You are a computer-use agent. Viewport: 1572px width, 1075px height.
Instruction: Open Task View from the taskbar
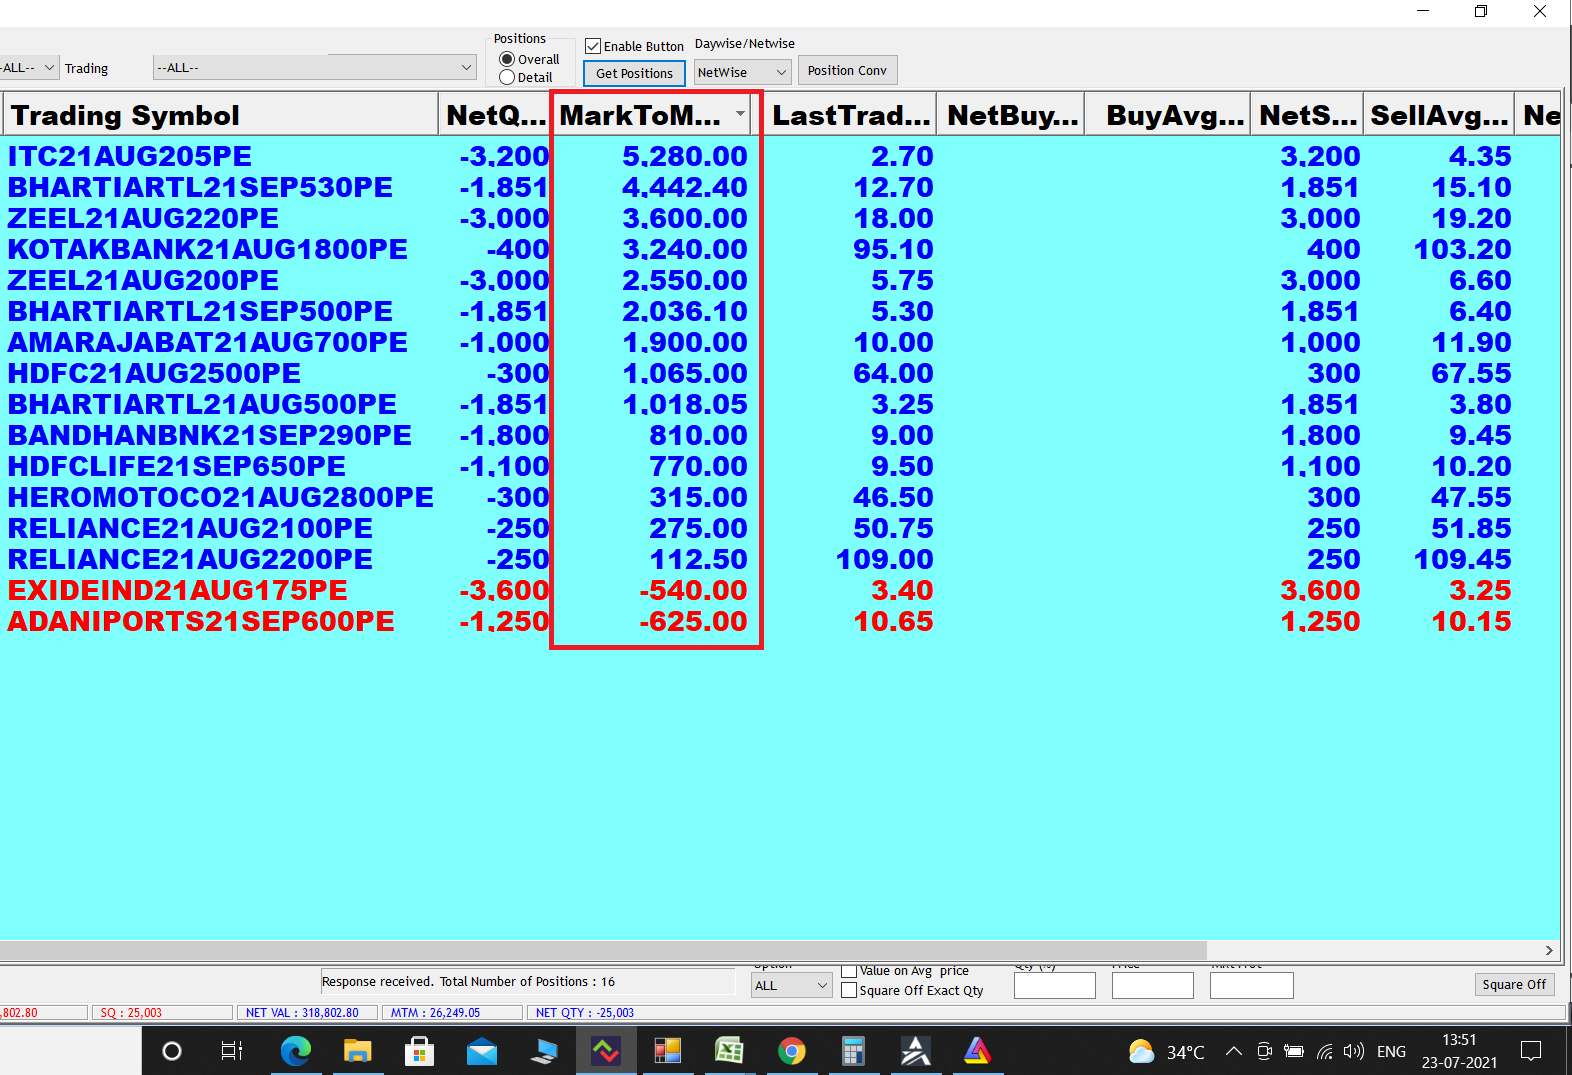[232, 1051]
